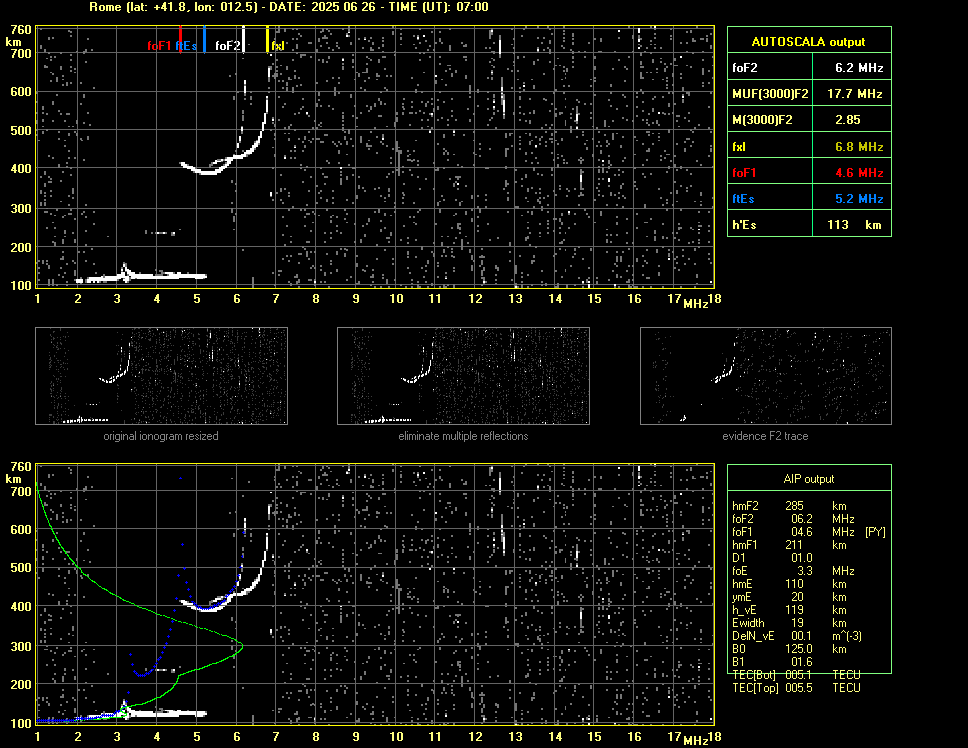The width and height of the screenshot is (968, 748).
Task: Click the yellow fxI marker on top ionogram
Action: (x=267, y=39)
